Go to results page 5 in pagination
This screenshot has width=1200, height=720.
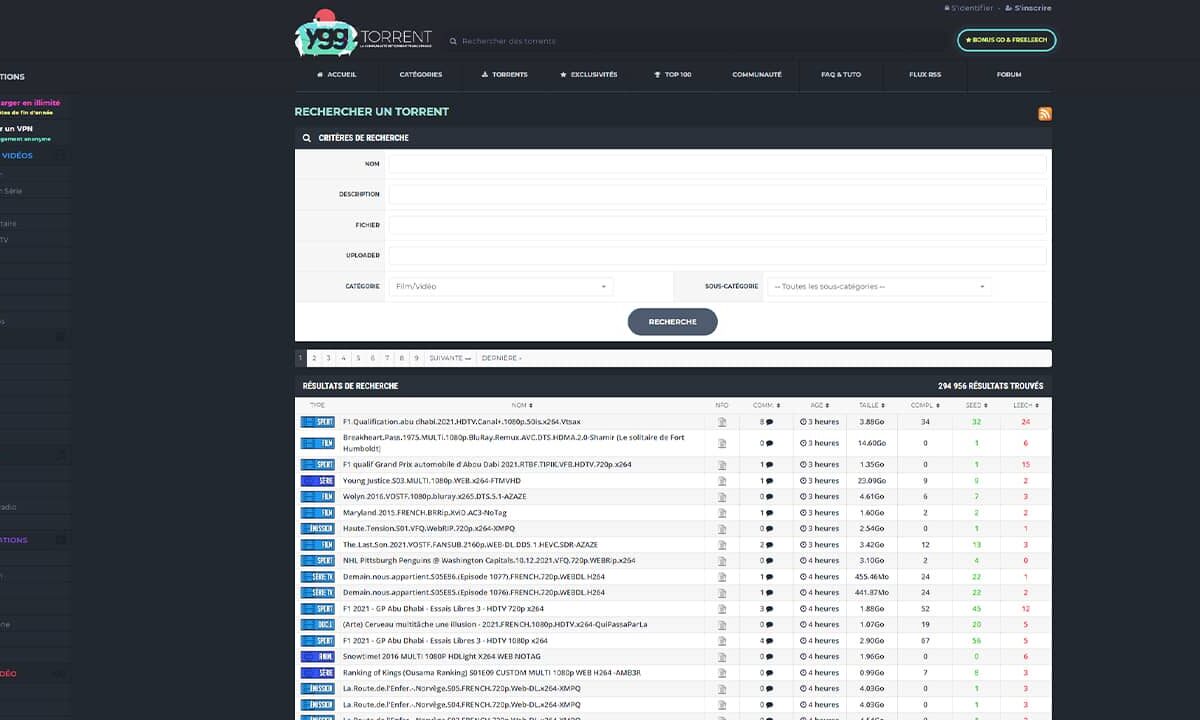(357, 357)
